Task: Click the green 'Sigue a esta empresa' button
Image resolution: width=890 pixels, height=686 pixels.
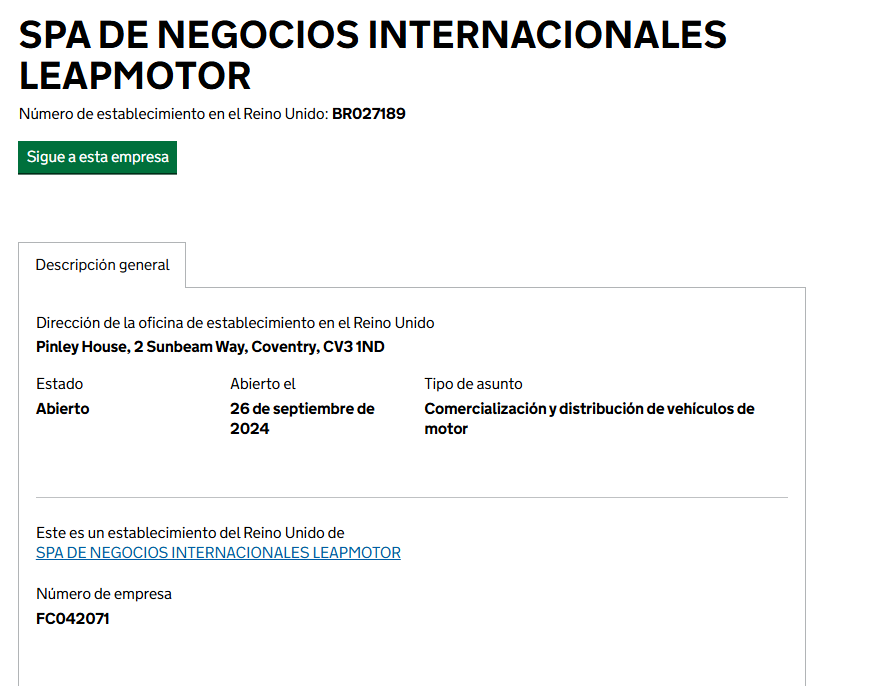Action: point(97,157)
